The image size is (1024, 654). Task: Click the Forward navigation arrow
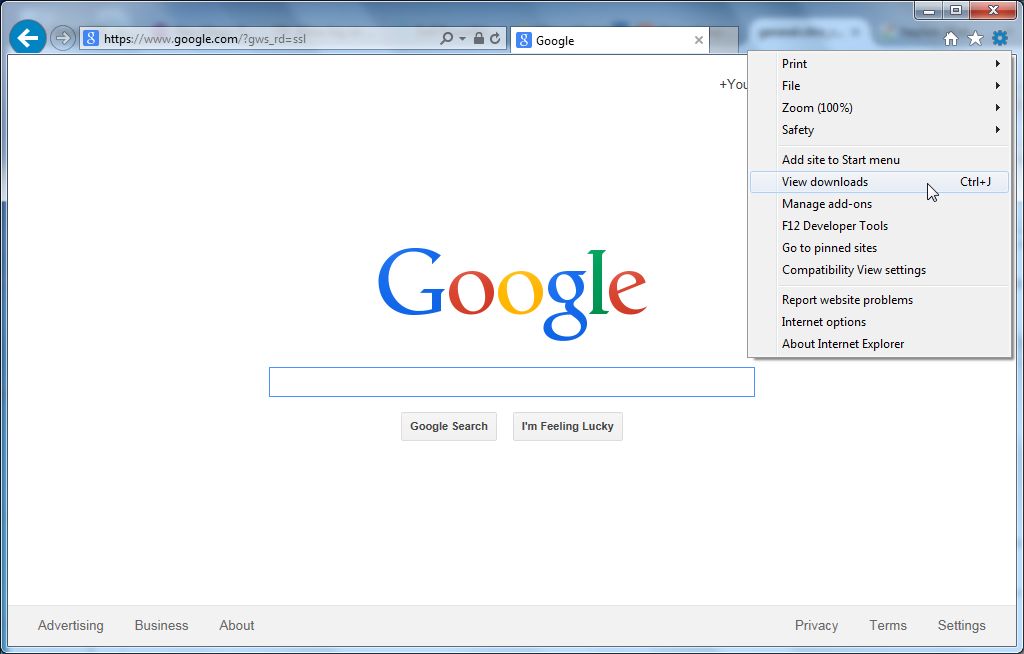63,39
